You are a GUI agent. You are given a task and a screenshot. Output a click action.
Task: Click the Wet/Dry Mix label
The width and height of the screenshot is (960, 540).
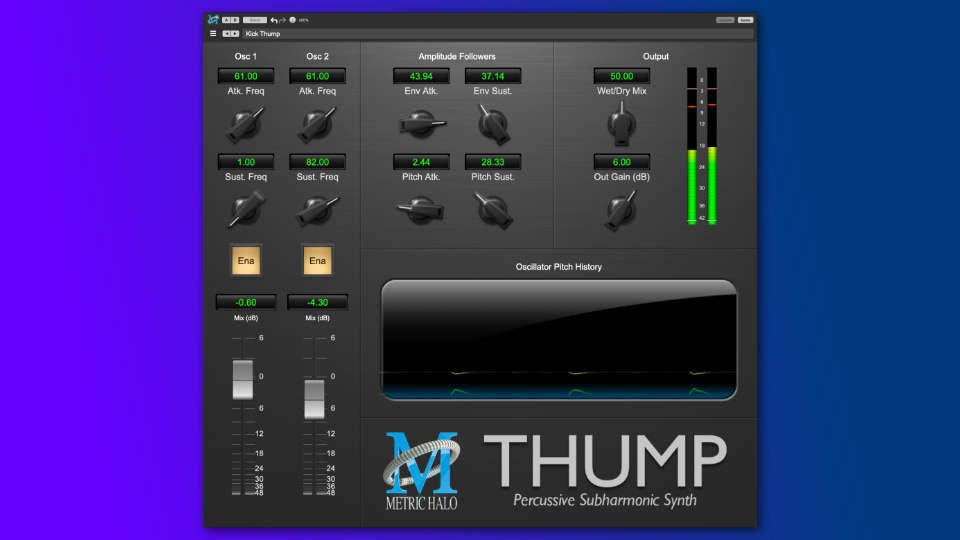coord(621,91)
